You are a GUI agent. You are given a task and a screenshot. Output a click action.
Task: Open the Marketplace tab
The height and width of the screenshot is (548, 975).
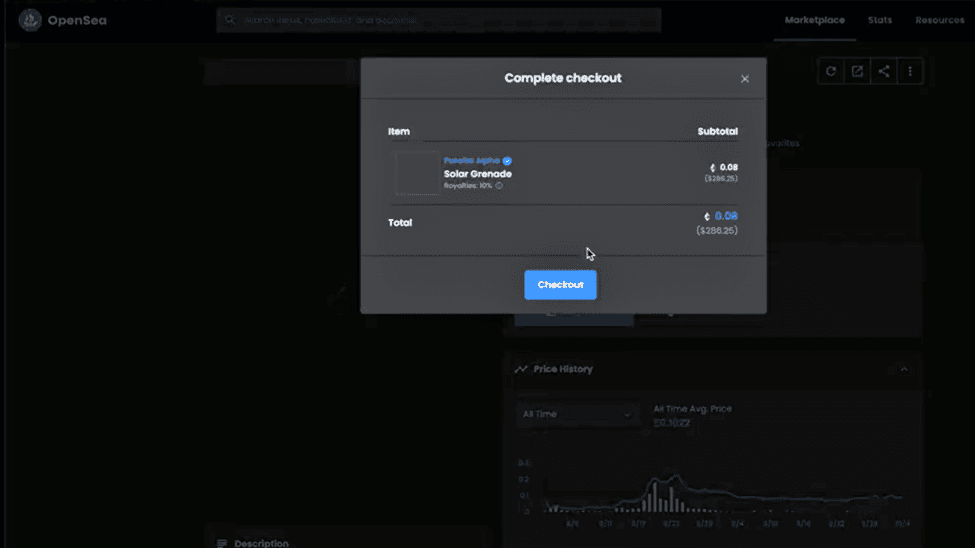click(815, 20)
